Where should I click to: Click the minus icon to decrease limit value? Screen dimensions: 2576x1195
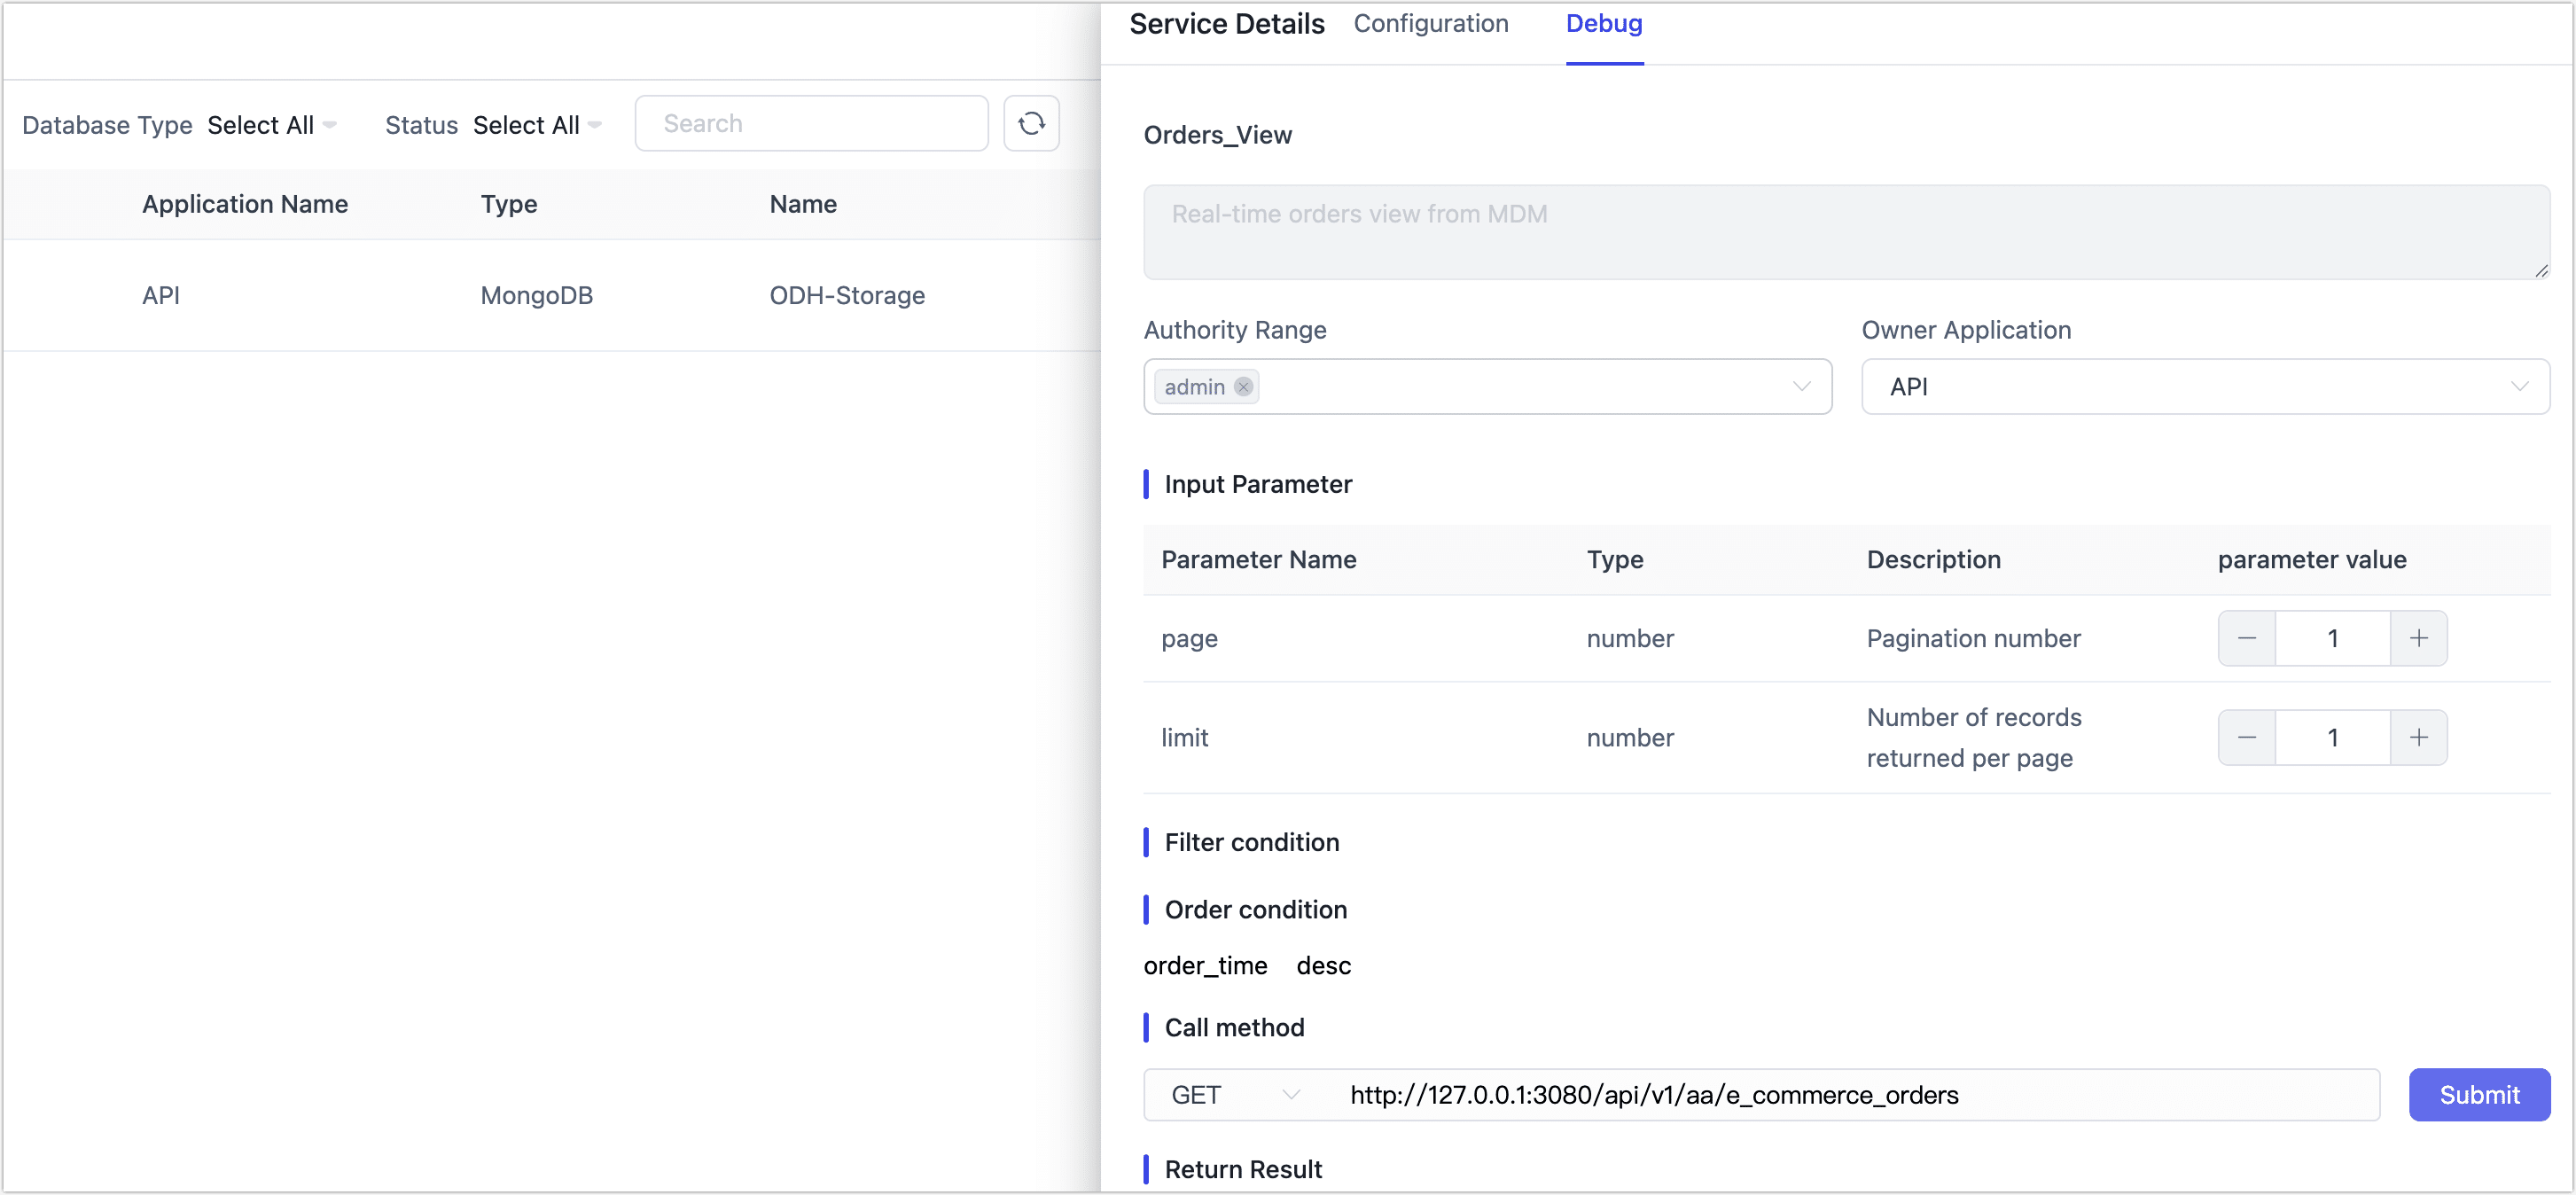(x=2246, y=737)
